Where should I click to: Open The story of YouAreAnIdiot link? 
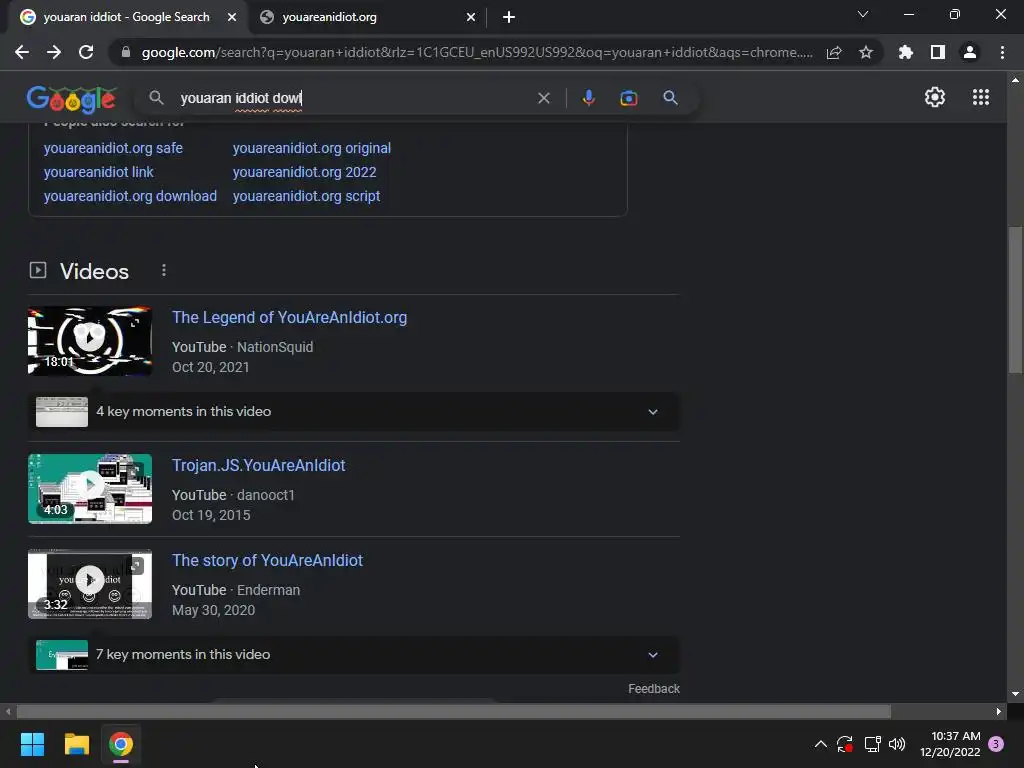pyautogui.click(x=267, y=560)
